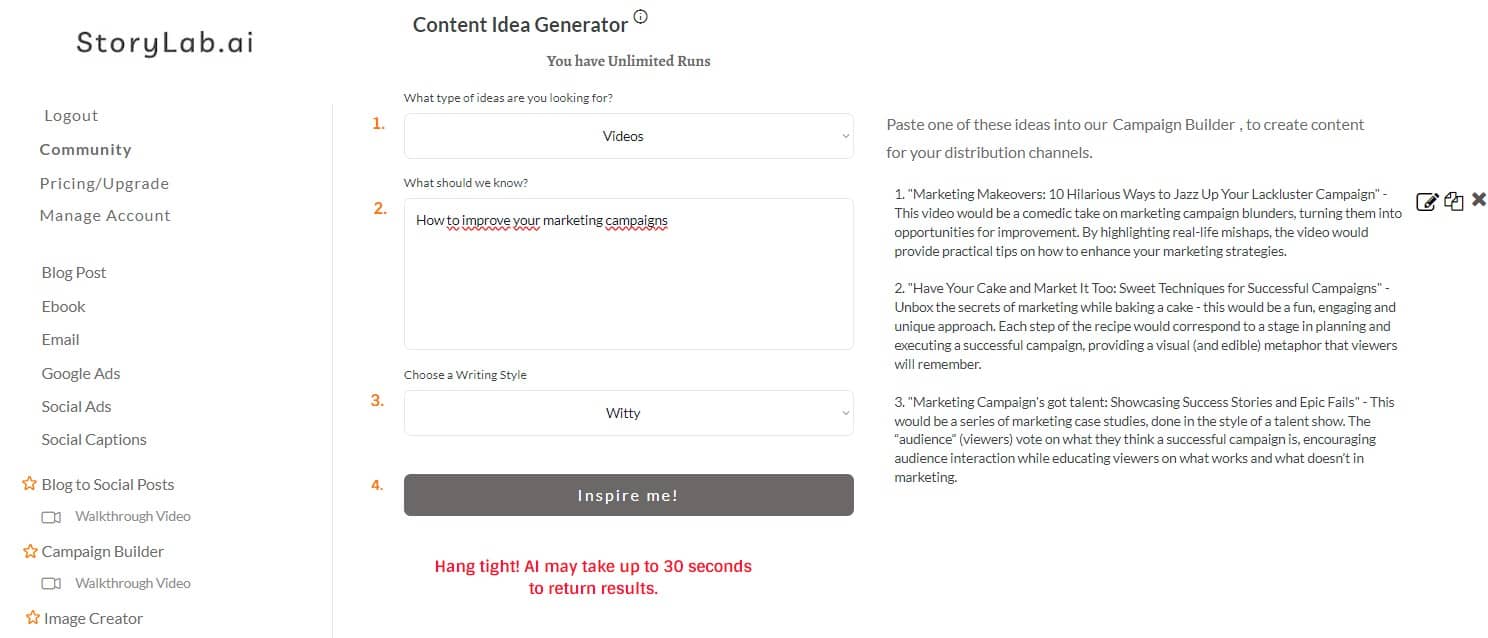Viewport: 1488px width, 638px height.
Task: Open the idea type dropdown showing Videos
Action: point(628,135)
